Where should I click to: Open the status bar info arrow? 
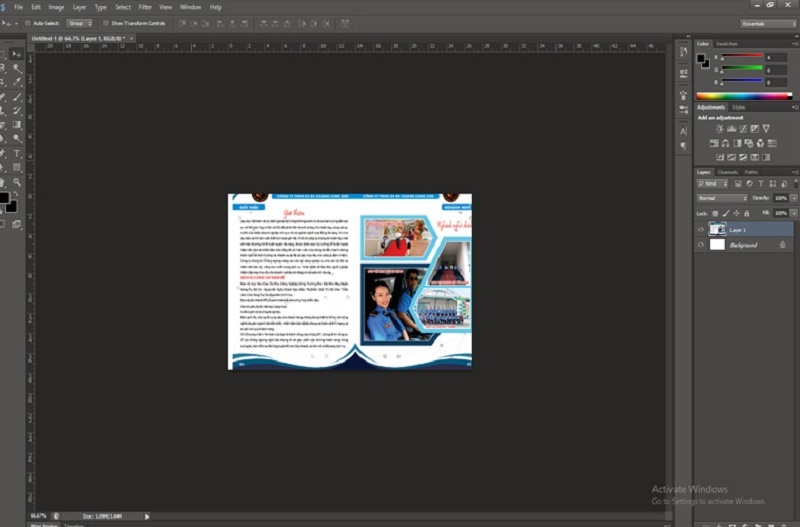tap(147, 516)
